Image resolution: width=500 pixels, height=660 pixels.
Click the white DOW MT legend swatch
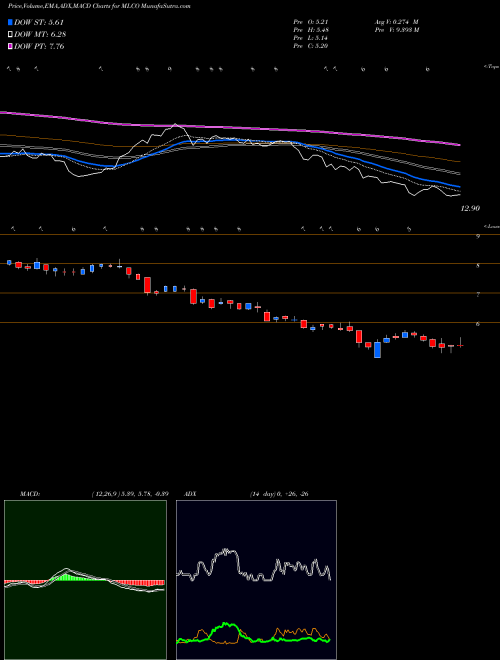pyautogui.click(x=10, y=35)
